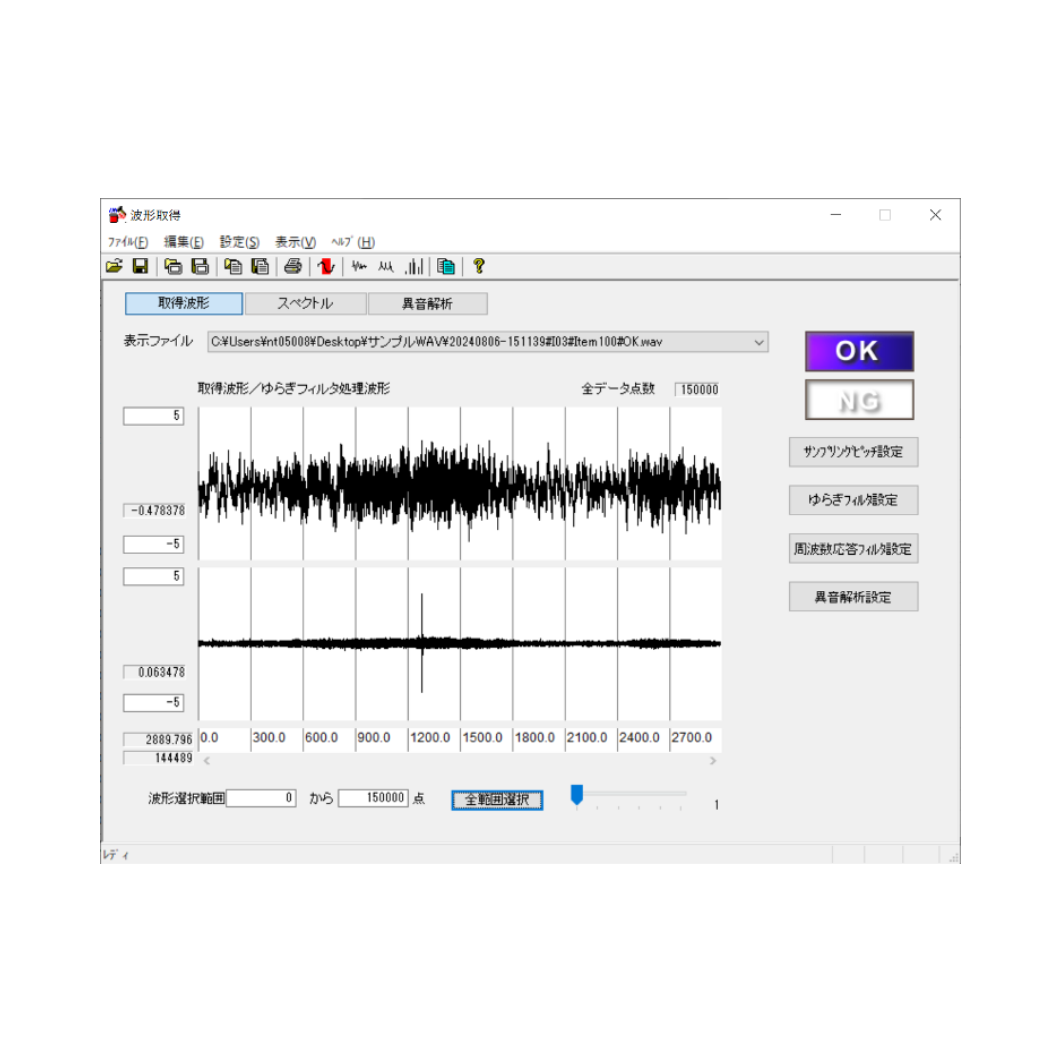Click the printer icon in toolbar

click(x=293, y=266)
